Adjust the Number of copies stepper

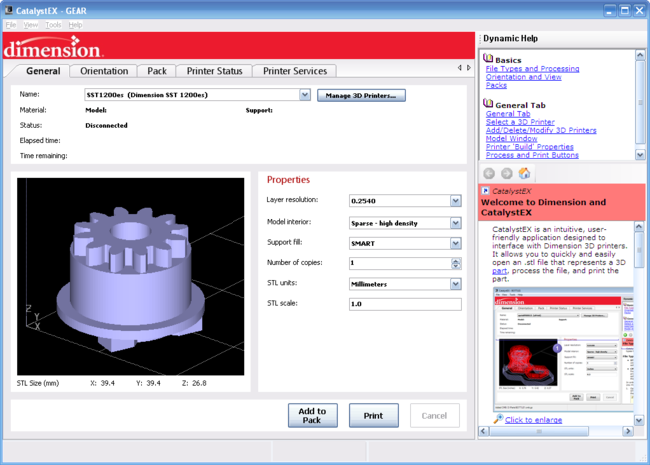point(456,263)
